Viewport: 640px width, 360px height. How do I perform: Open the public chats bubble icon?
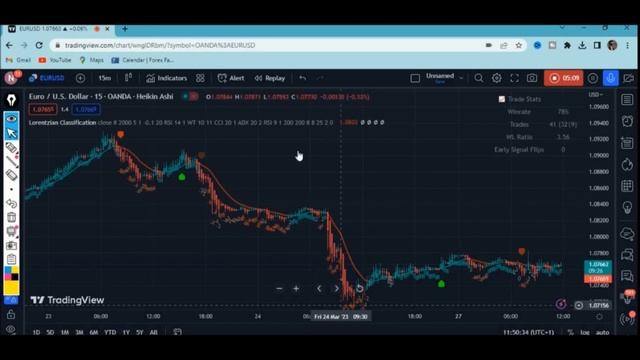[x=627, y=234]
